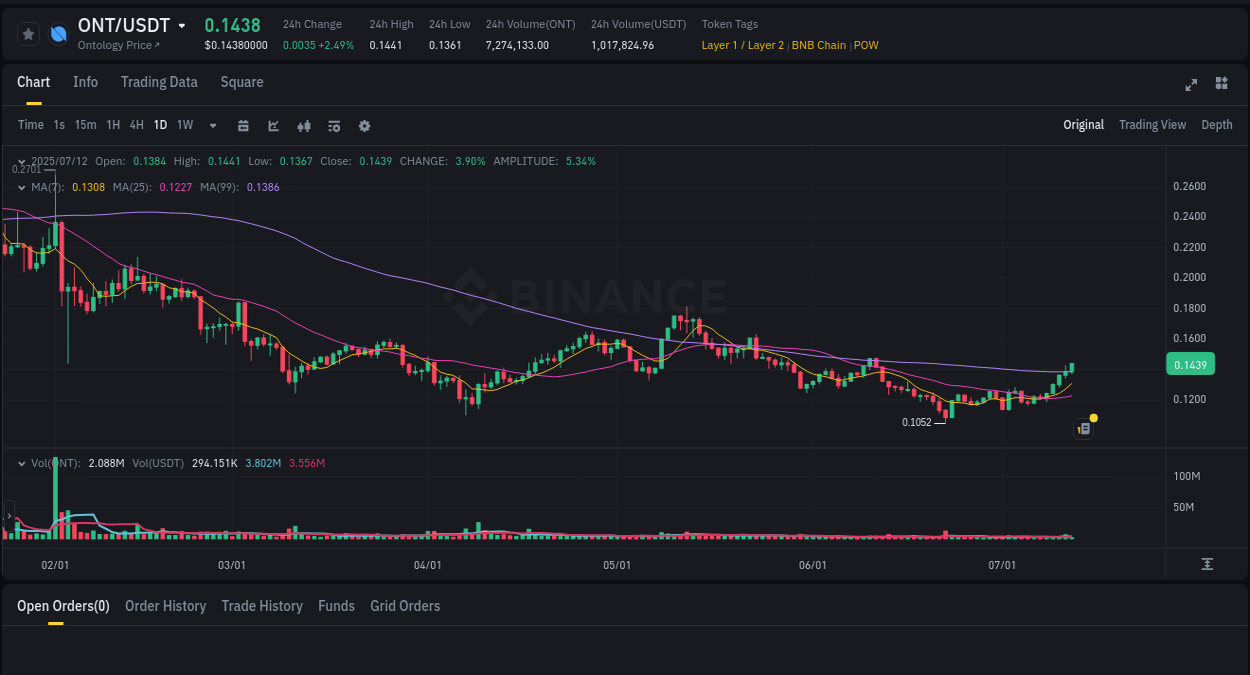This screenshot has height=675, width=1250.
Task: Collapse the MA indicator row chevron
Action: pyautogui.click(x=21, y=186)
